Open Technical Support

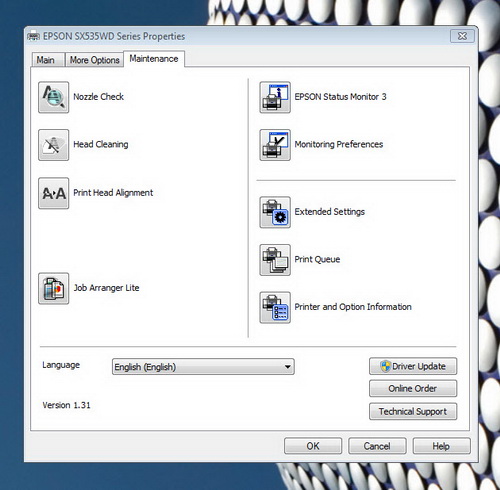[x=413, y=411]
